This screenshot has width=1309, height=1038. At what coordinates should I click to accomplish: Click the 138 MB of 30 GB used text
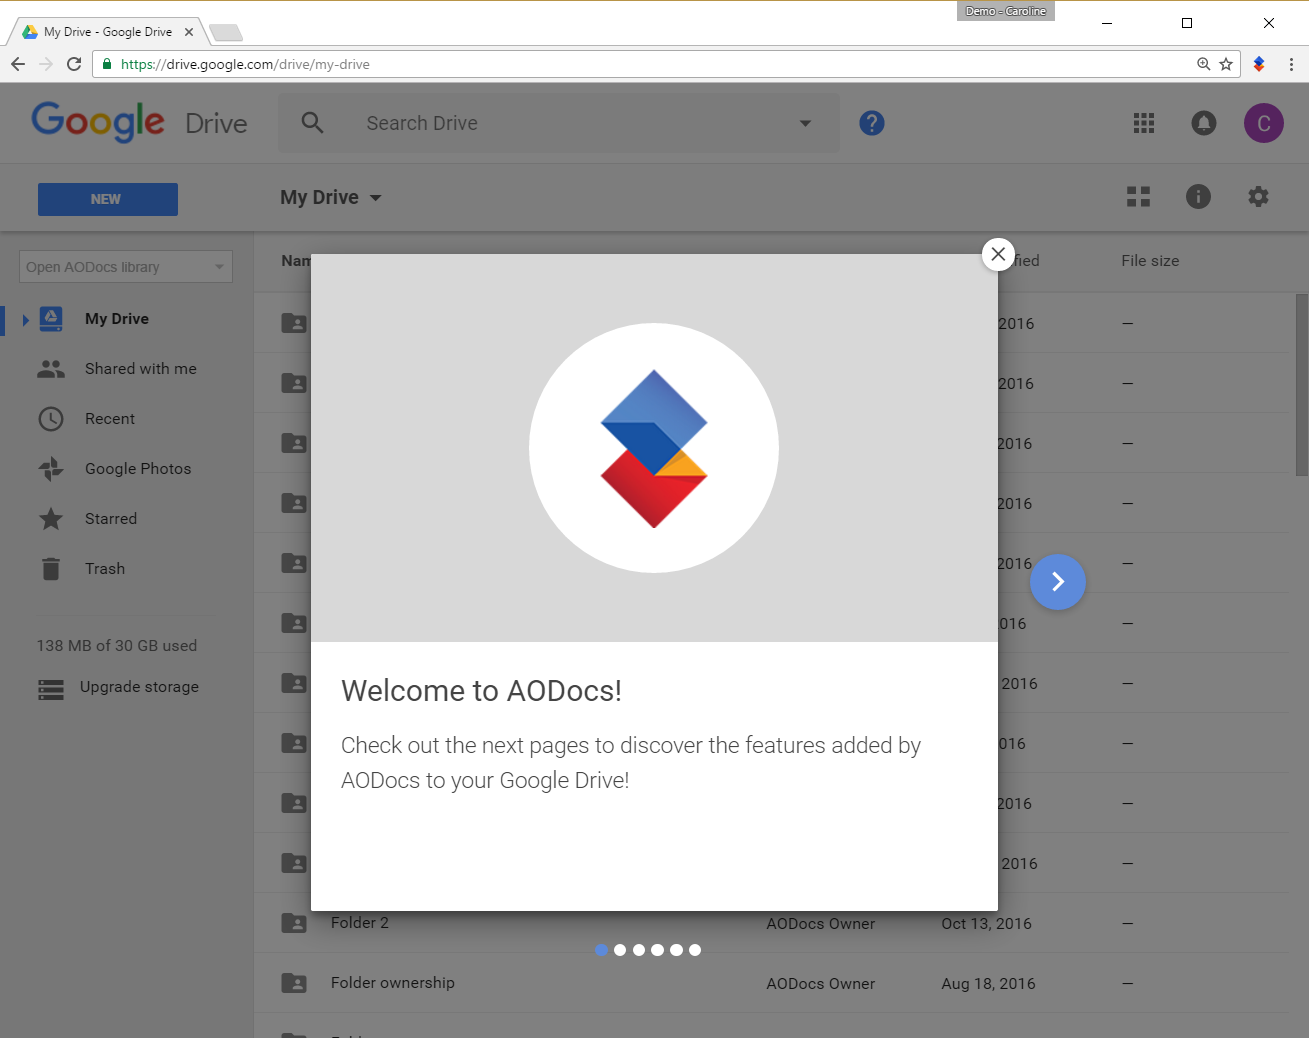[117, 646]
